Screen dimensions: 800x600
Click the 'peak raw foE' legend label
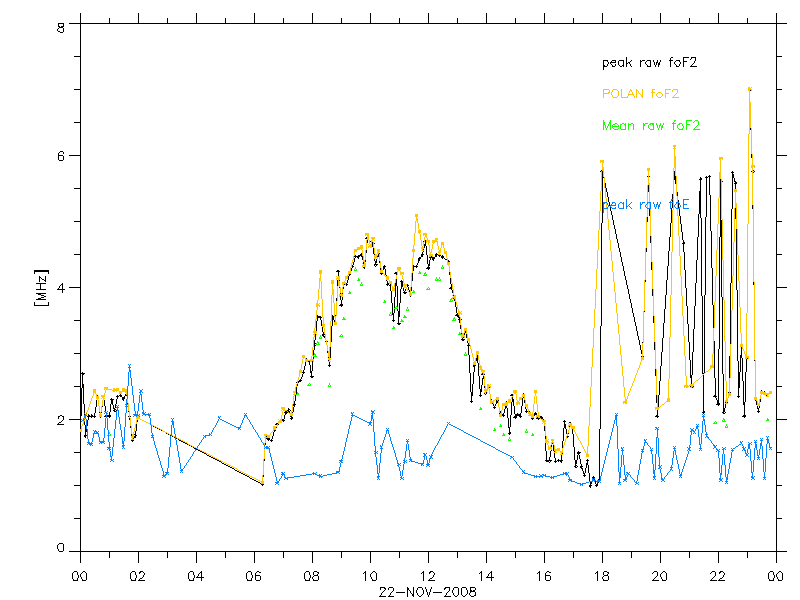pyautogui.click(x=645, y=205)
